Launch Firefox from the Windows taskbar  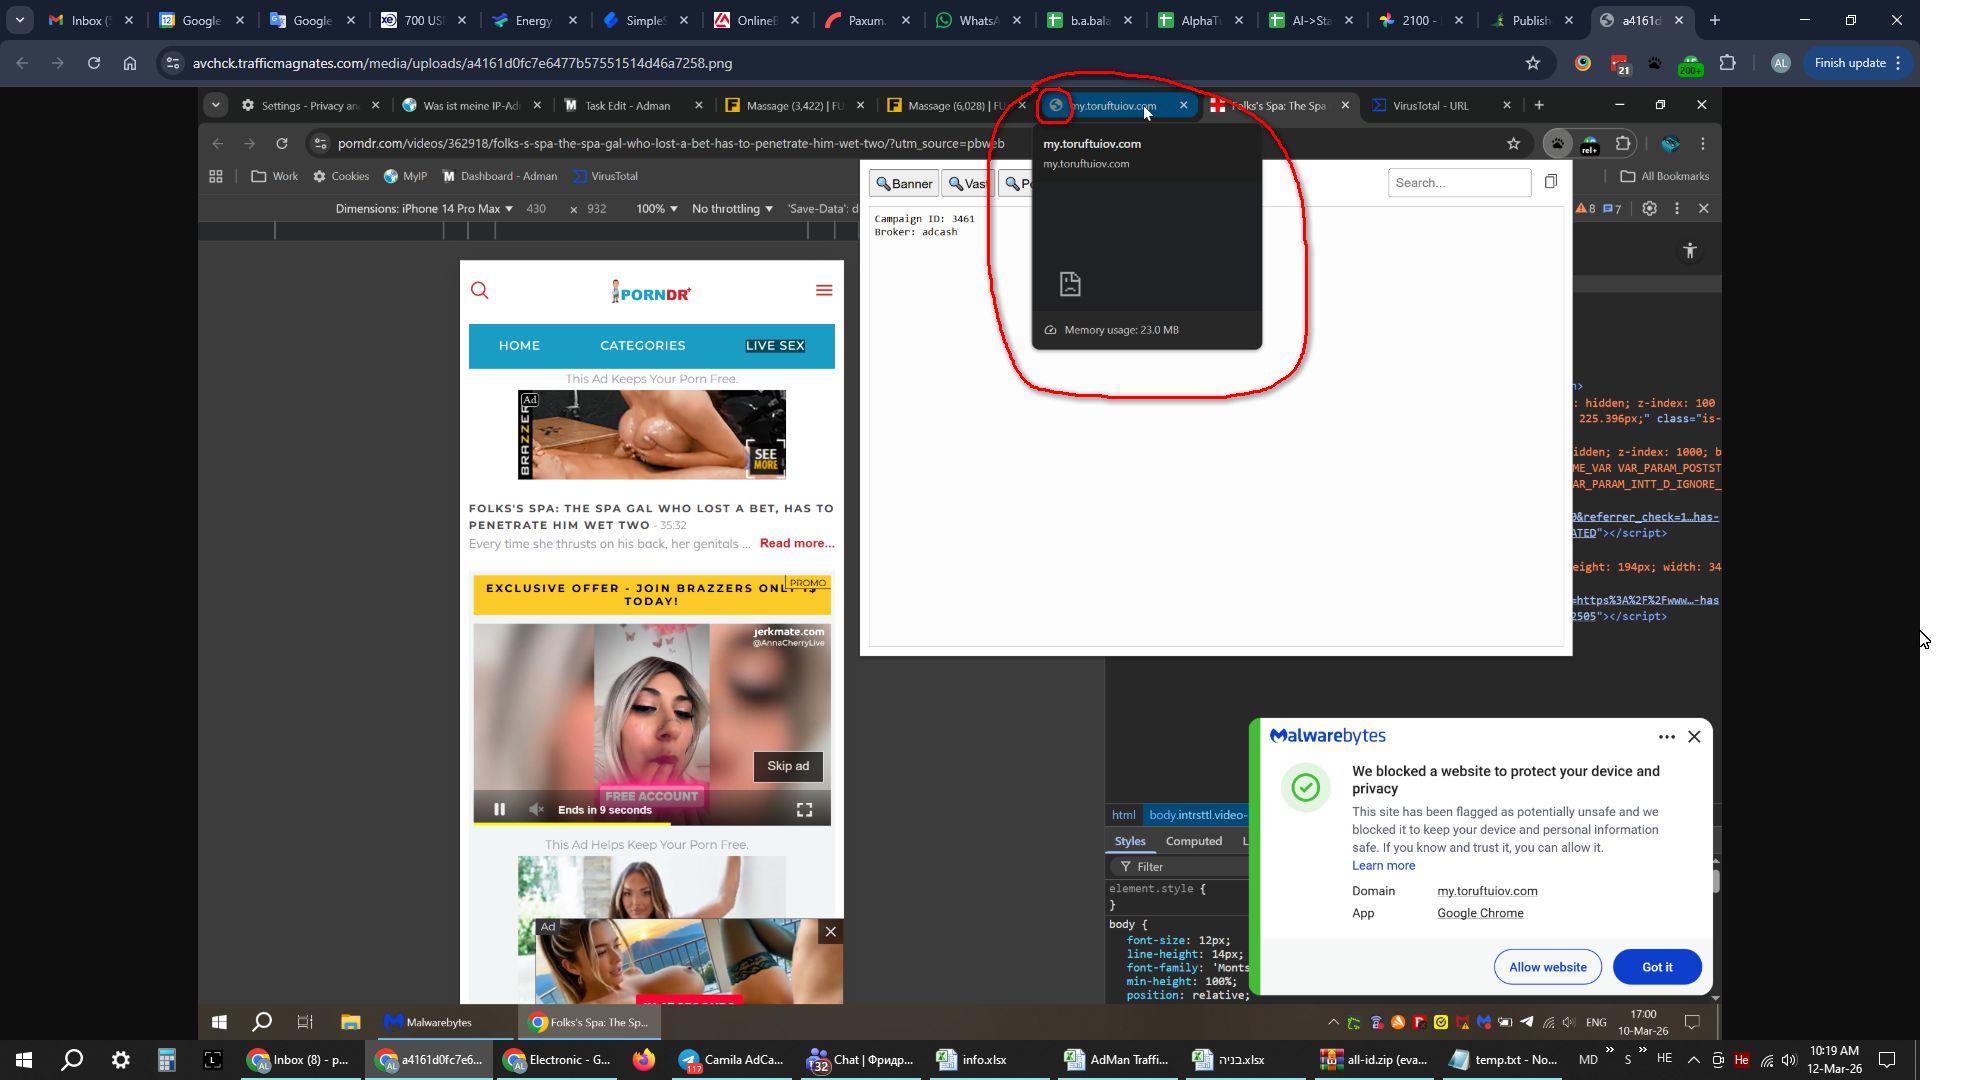[x=643, y=1060]
